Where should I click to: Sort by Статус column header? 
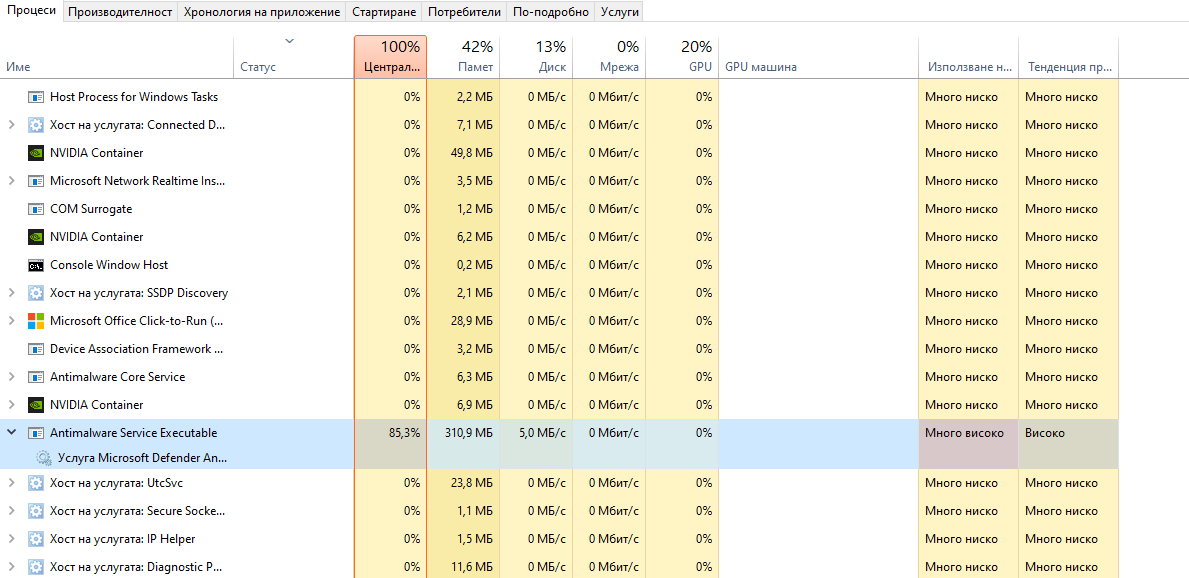point(293,56)
